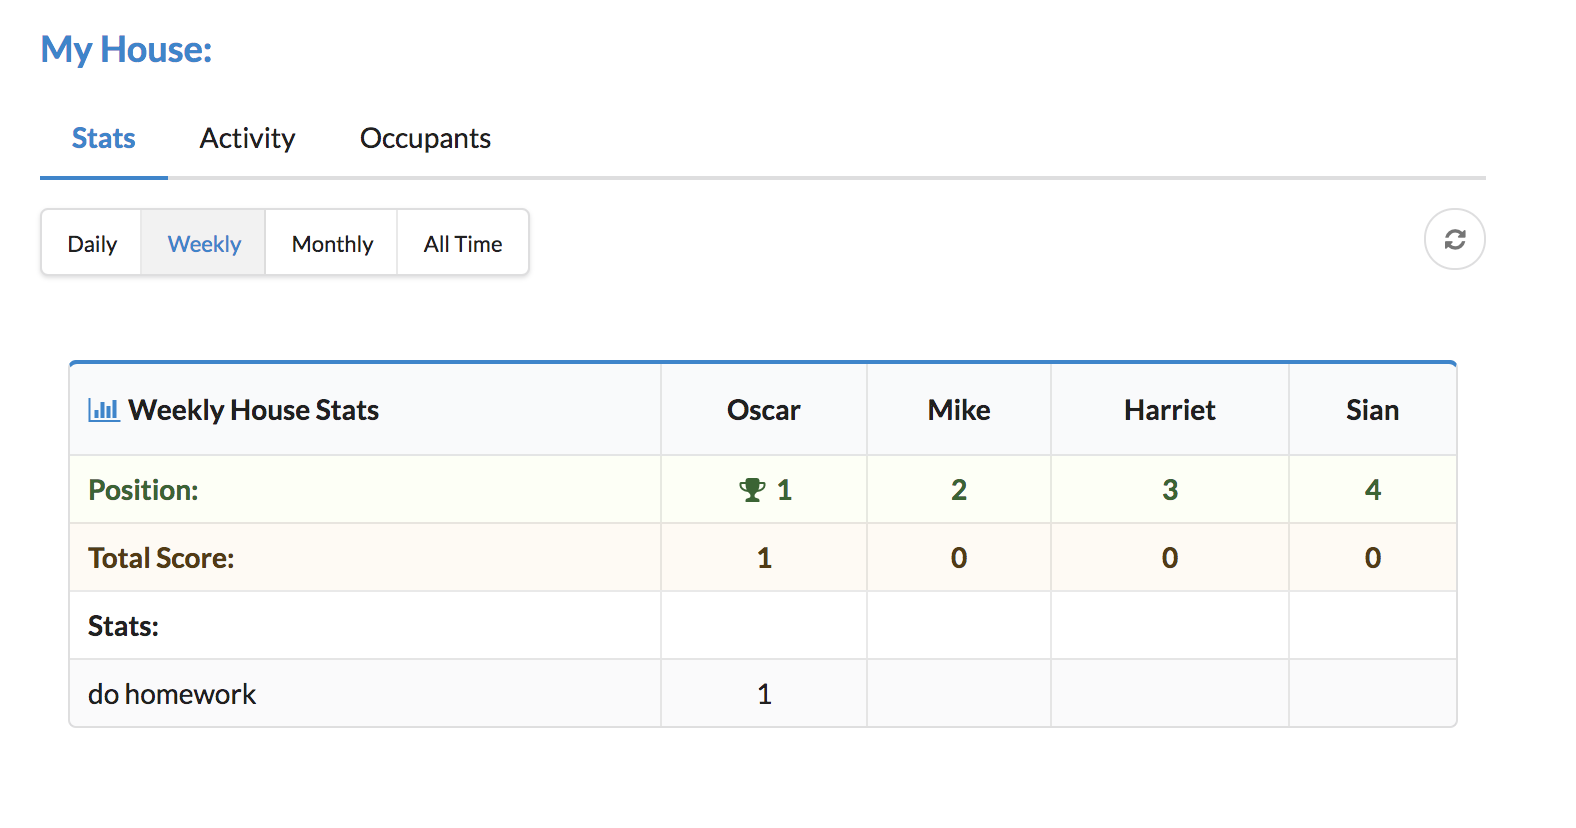The width and height of the screenshot is (1576, 828).
Task: Click the My House heading
Action: 126,49
